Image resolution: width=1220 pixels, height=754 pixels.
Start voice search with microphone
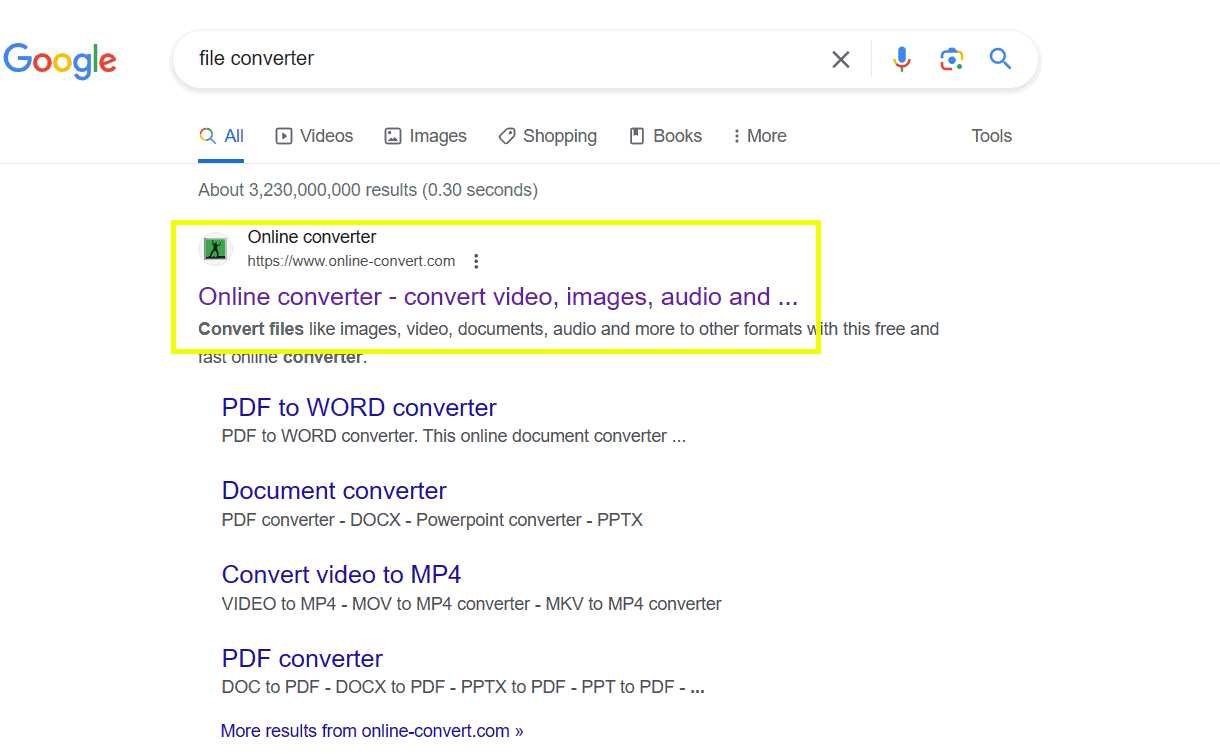pyautogui.click(x=902, y=60)
